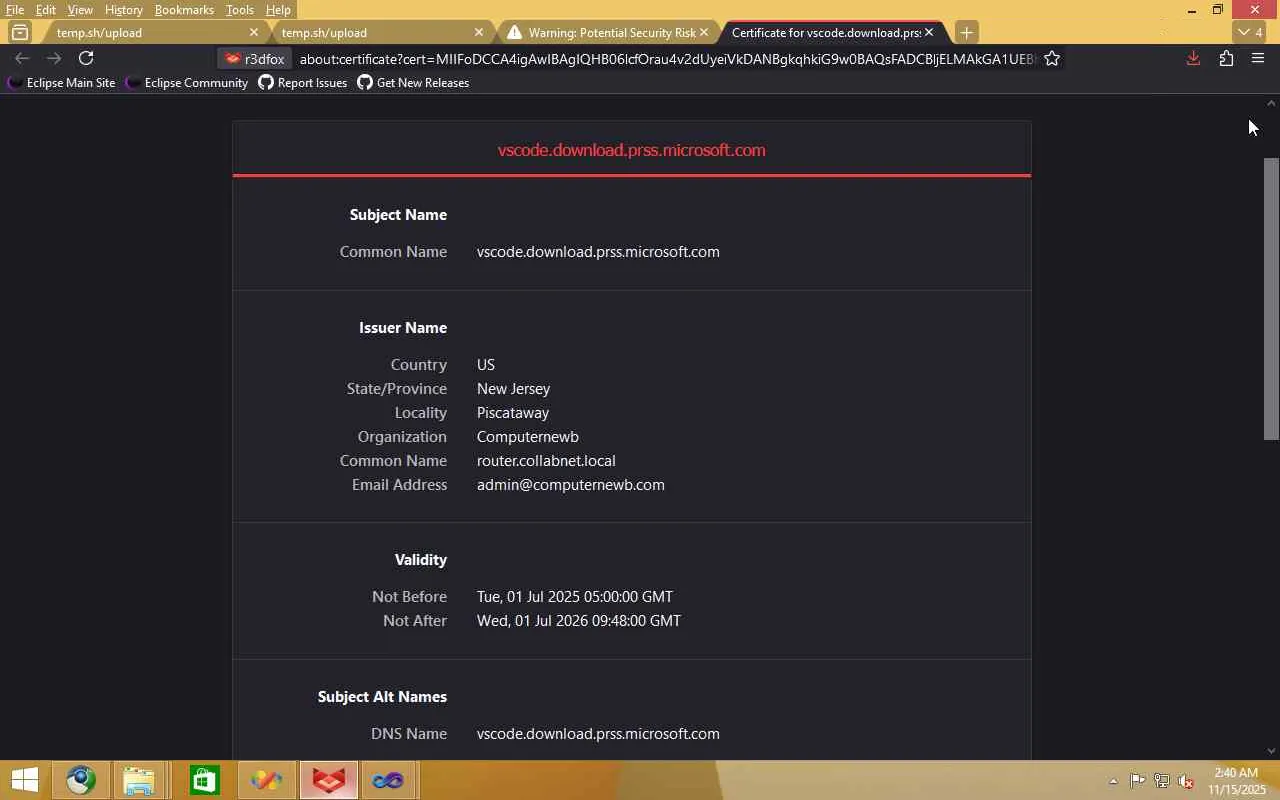Viewport: 1280px width, 800px height.
Task: Close the Potential Security Risk tab
Action: (x=704, y=32)
